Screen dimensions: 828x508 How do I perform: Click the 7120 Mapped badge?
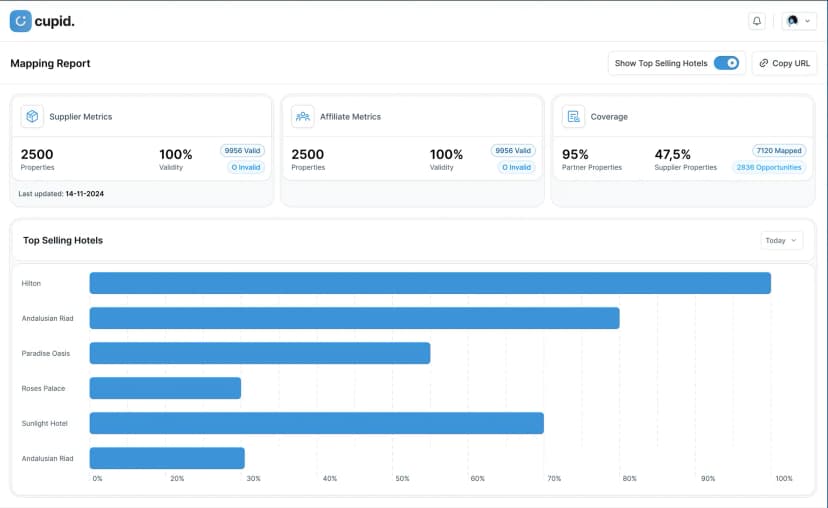[778, 150]
